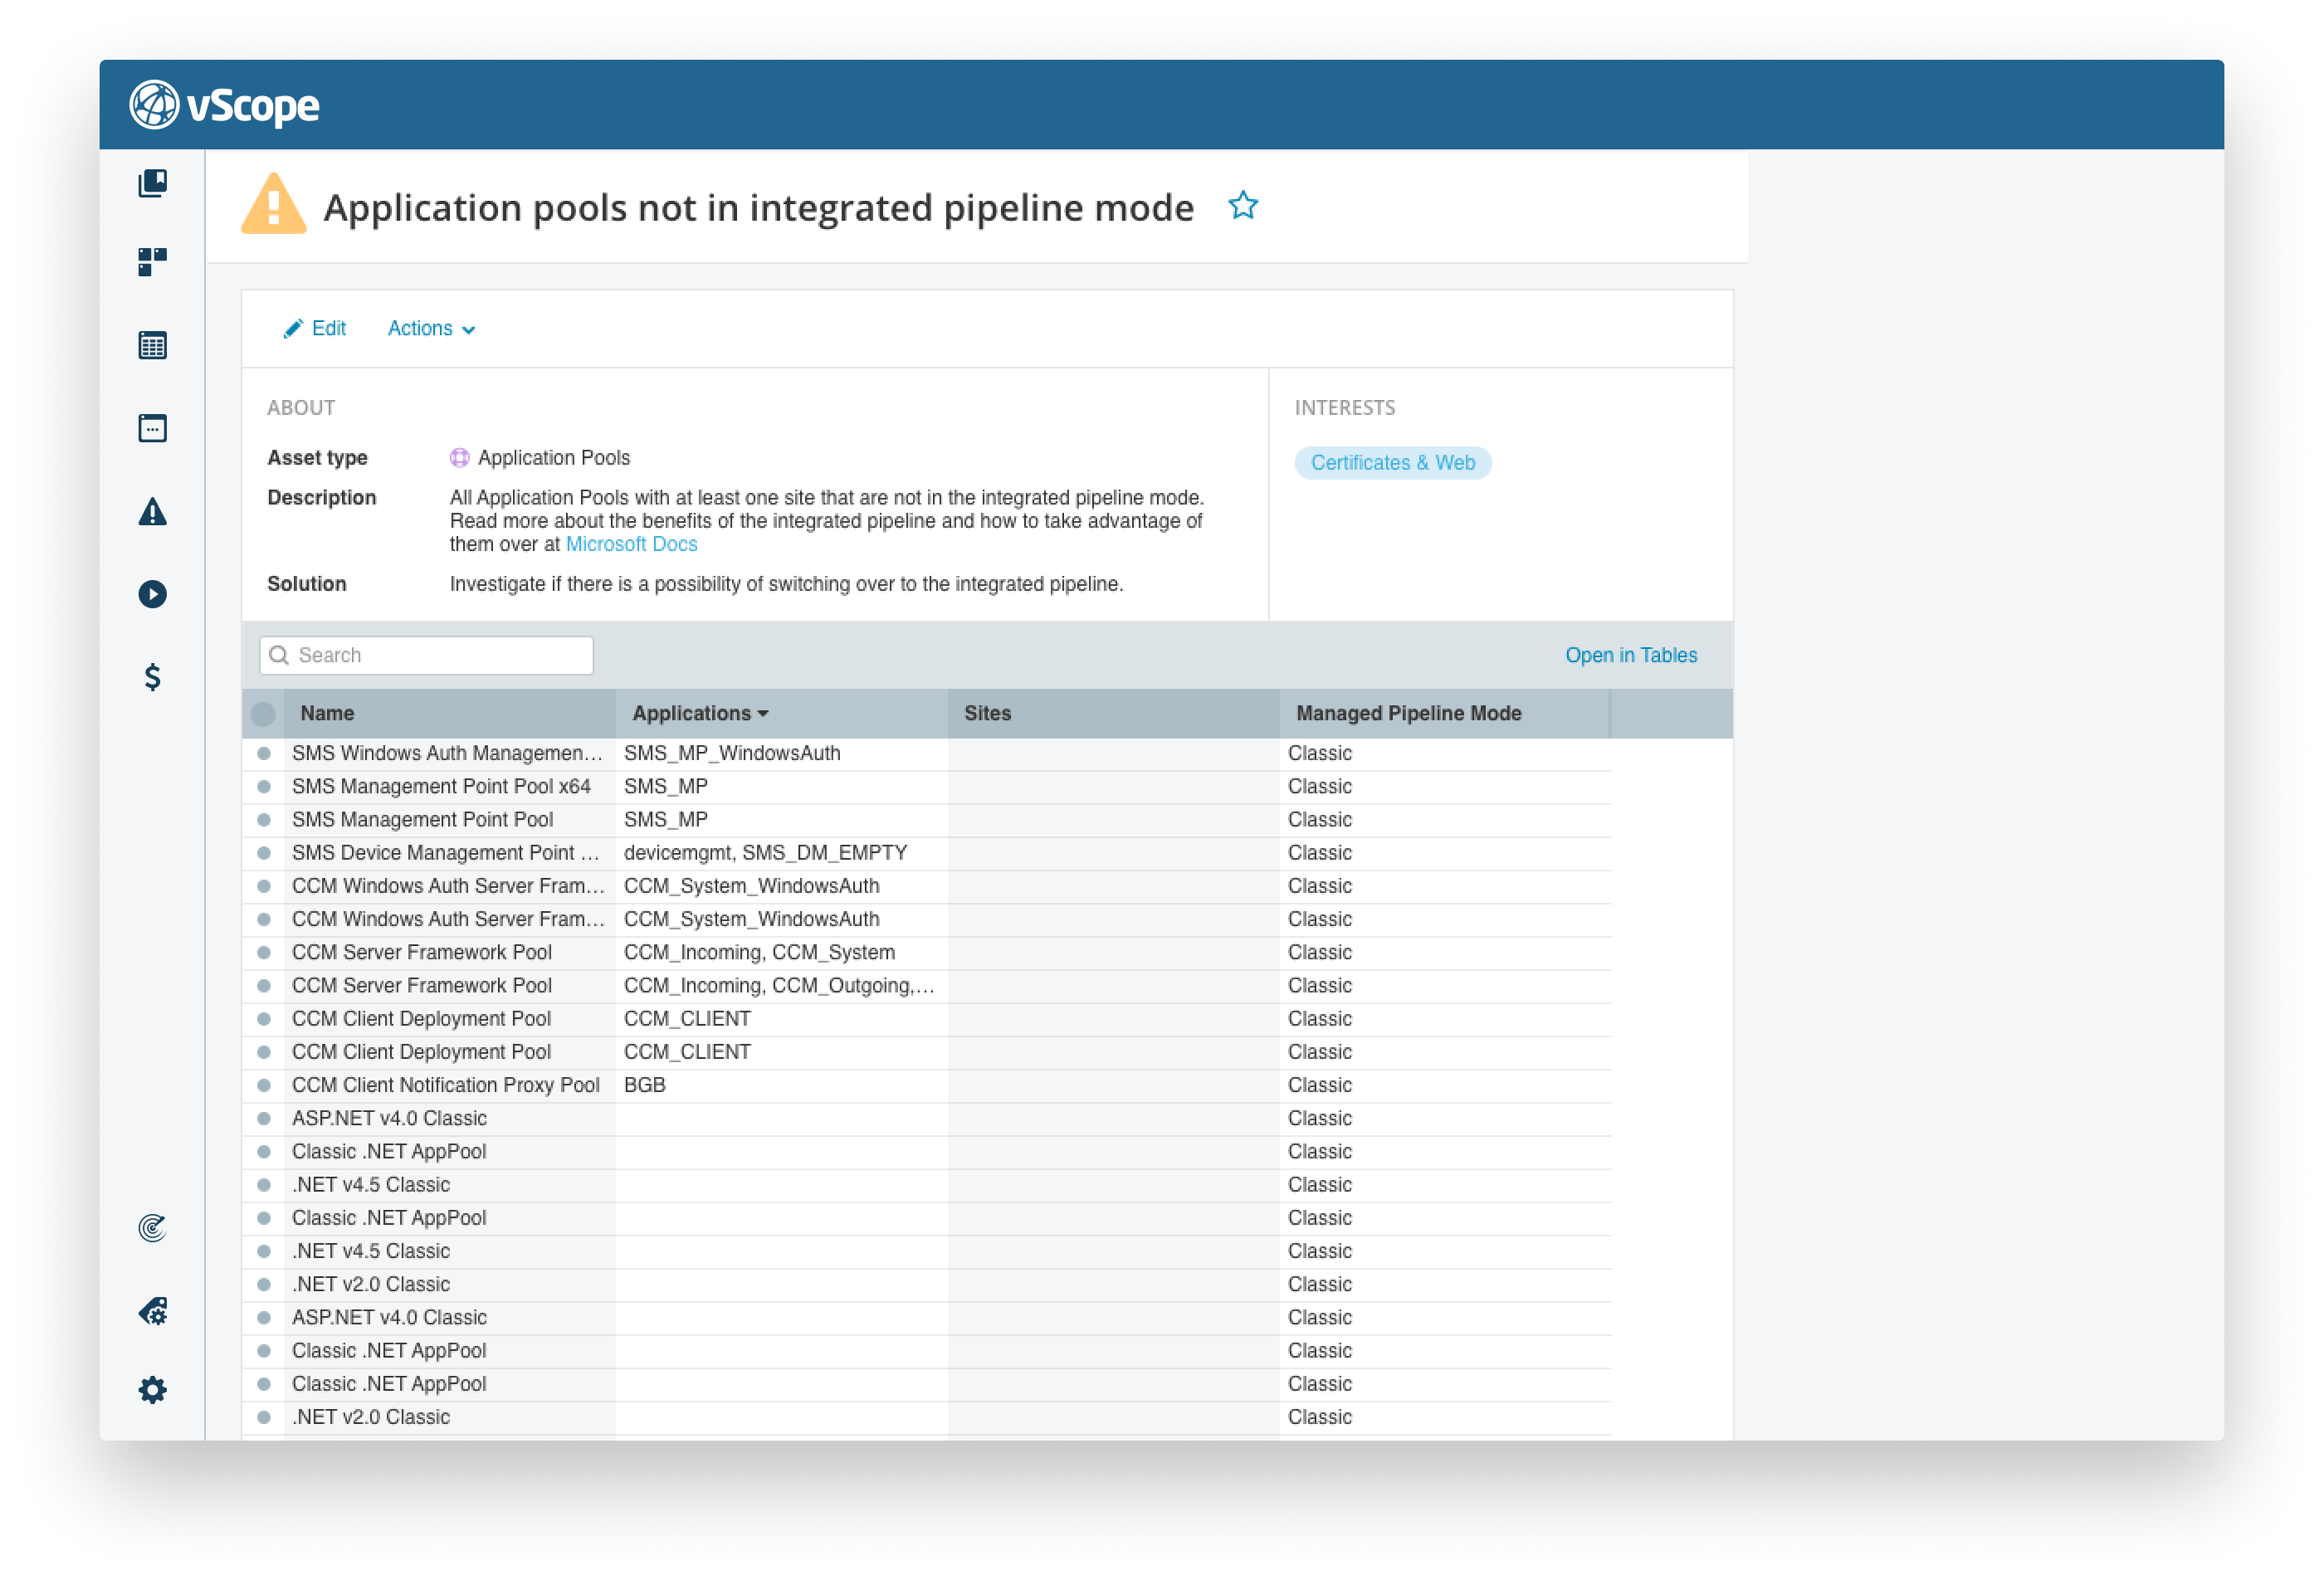Open the radar discovery icon in sidebar
Viewport: 2324px width, 1580px height.
pyautogui.click(x=152, y=1227)
